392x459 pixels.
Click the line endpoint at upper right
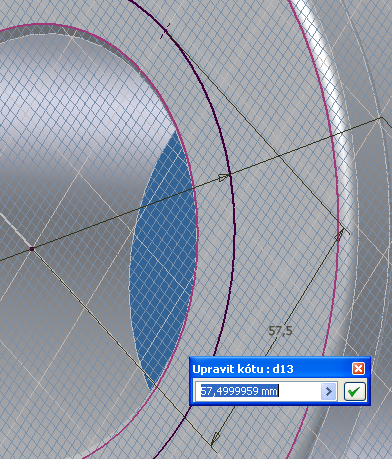(382, 117)
